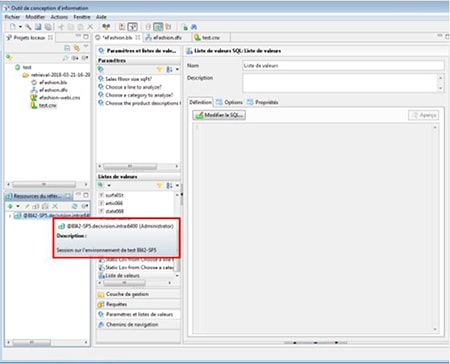This screenshot has width=450, height=364.
Task: Select the test project in the tree
Action: click(23, 67)
